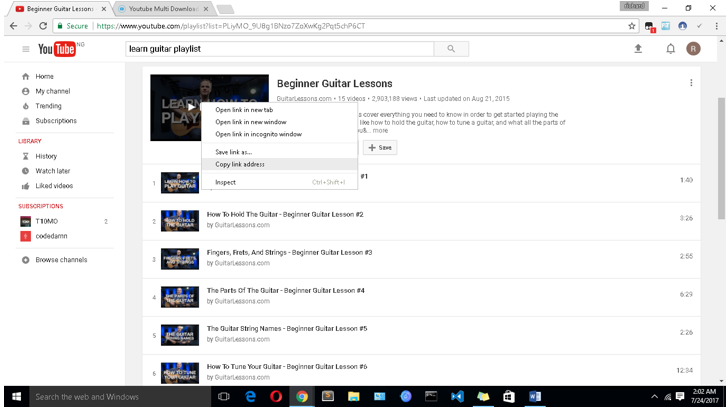Select the Beginner Guitar Lessons tab
Screen dimensions: 728x409
click(x=60, y=9)
